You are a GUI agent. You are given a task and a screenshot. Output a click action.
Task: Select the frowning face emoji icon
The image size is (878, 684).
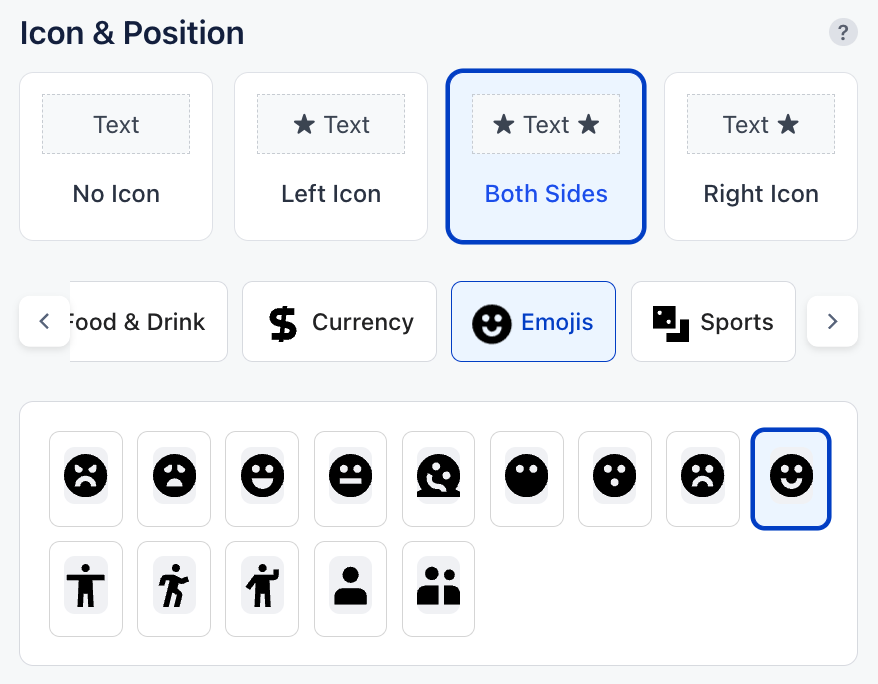(x=703, y=478)
